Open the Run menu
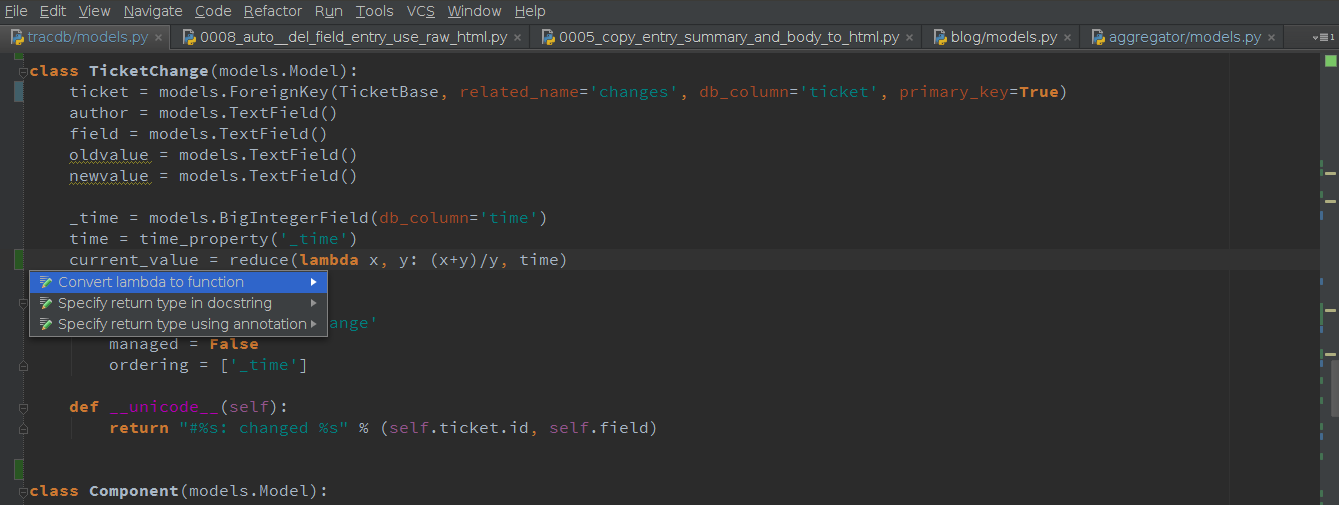 pos(328,11)
